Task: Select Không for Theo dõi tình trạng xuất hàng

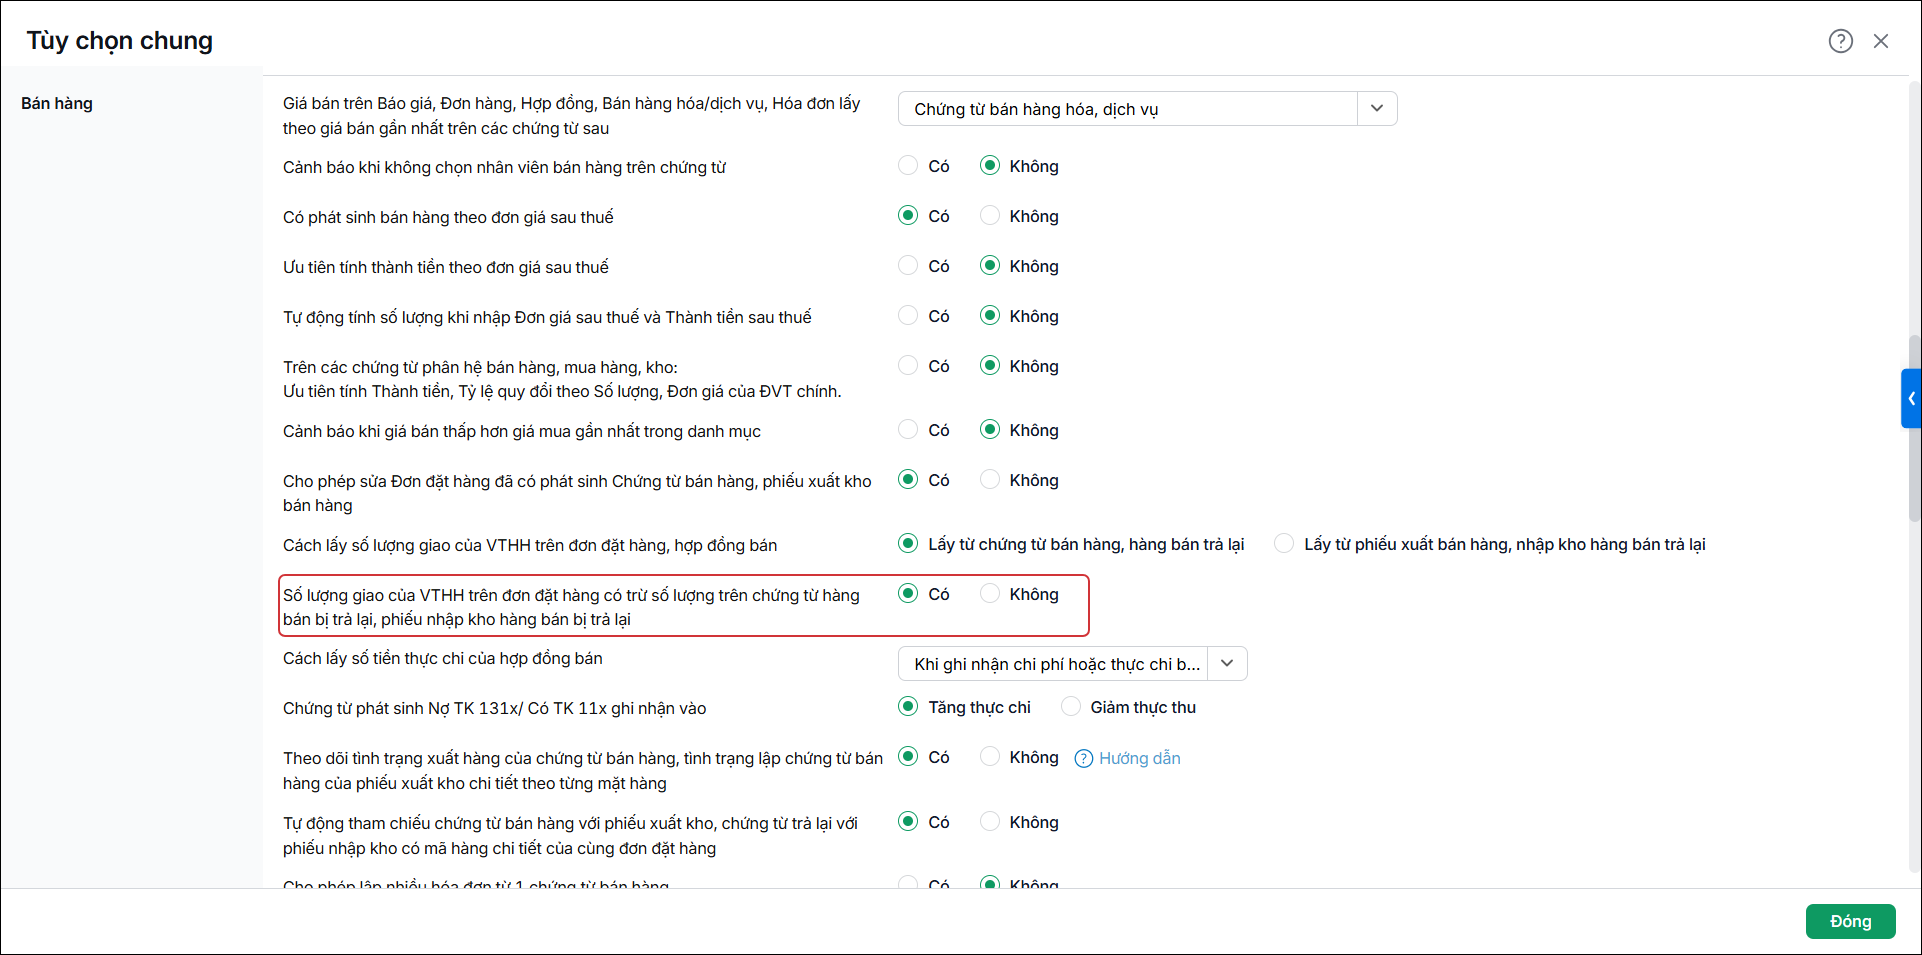Action: coord(990,757)
